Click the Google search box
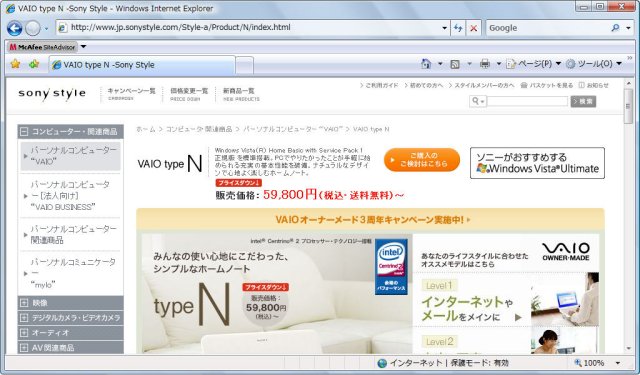The image size is (640, 375). (547, 28)
